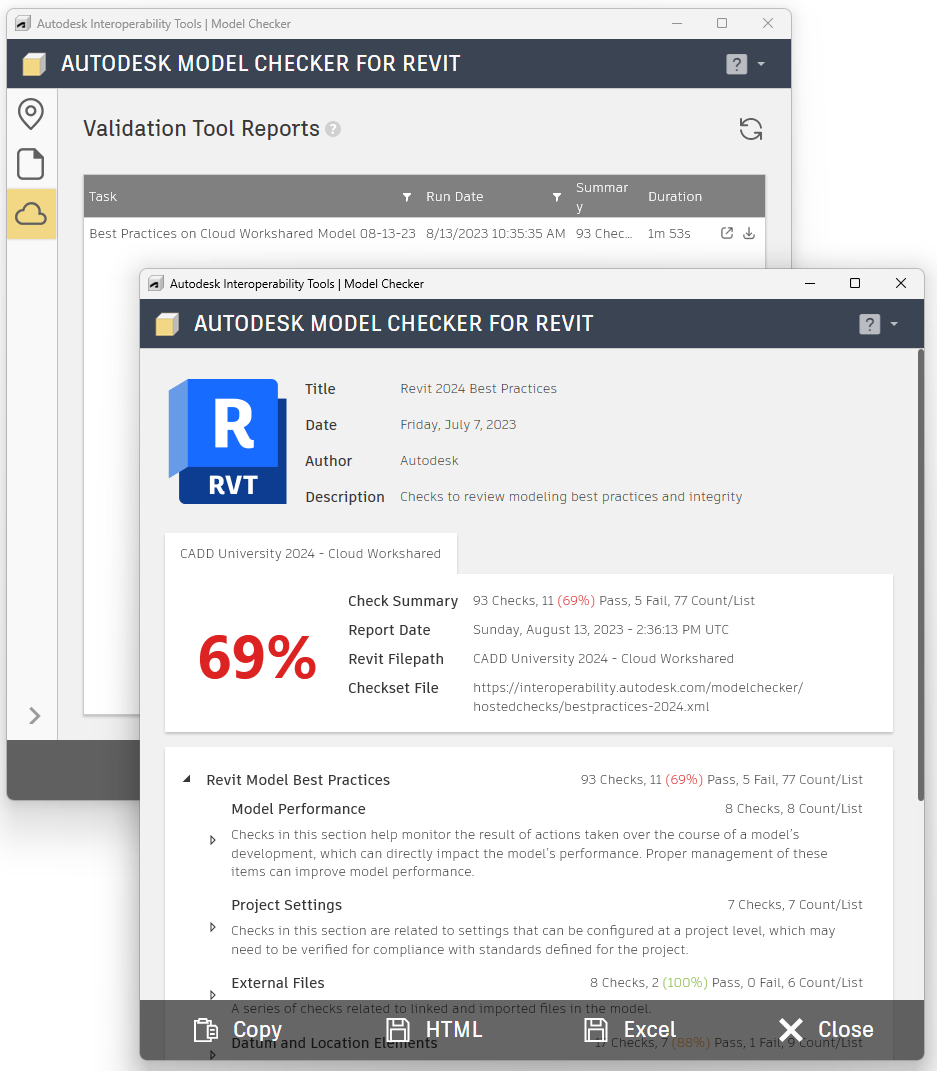937x1071 pixels.
Task: Open help dropdown arrow in back window header
Action: point(761,64)
